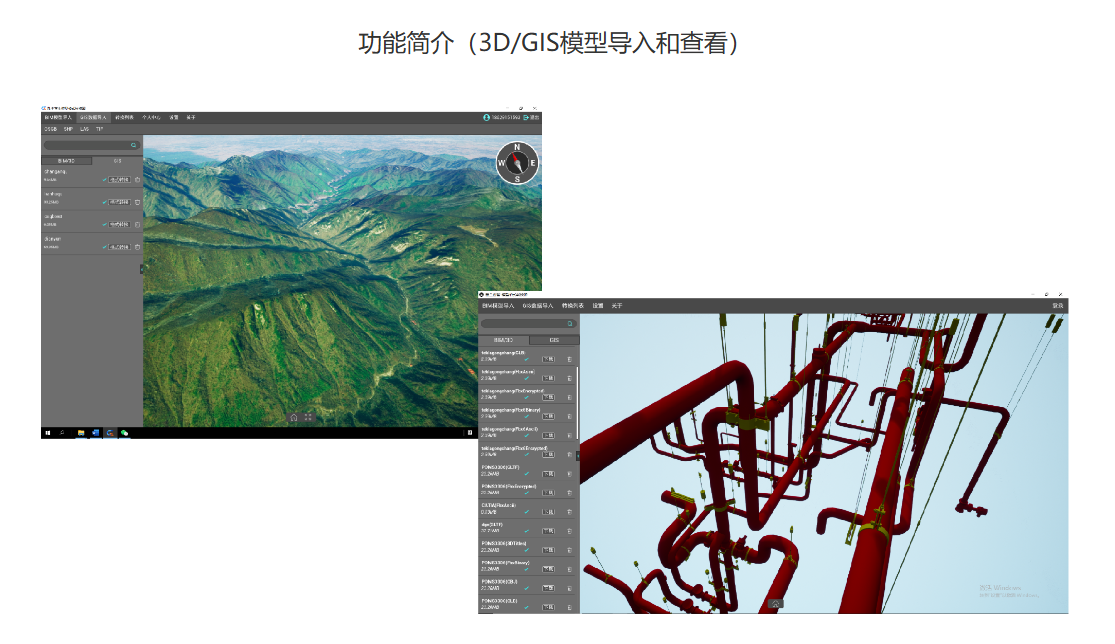The height and width of the screenshot is (644, 1115).
Task: Open Windows Start button on taskbar
Action: pyautogui.click(x=48, y=433)
